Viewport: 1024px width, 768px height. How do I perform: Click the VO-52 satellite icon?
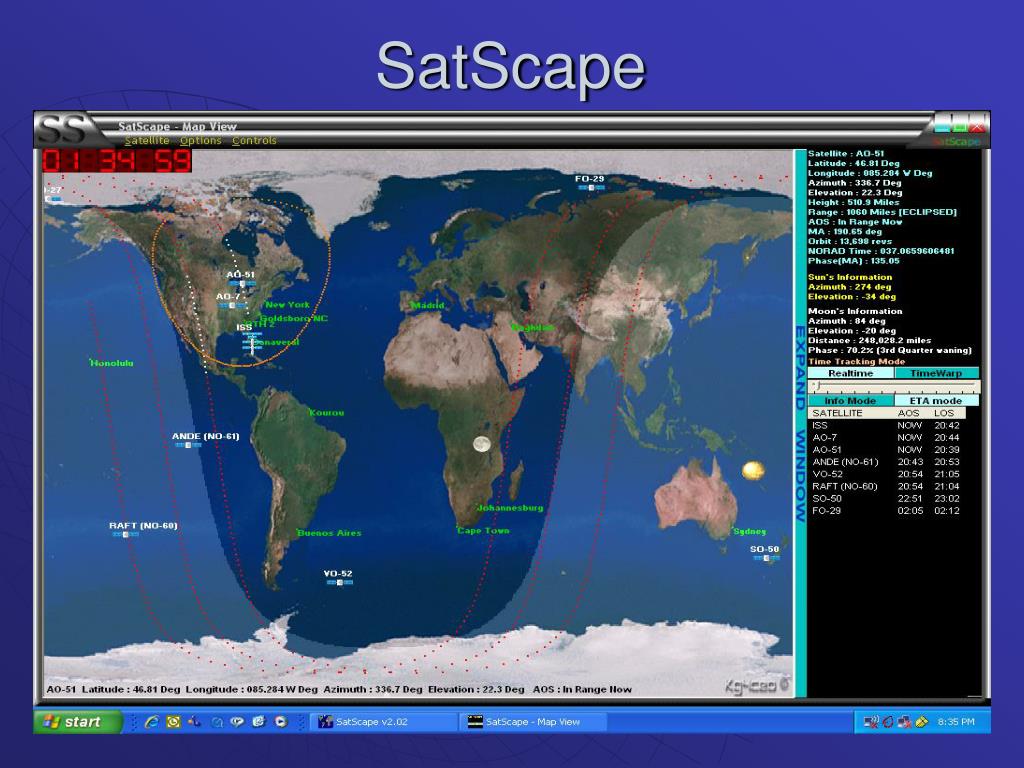point(340,583)
